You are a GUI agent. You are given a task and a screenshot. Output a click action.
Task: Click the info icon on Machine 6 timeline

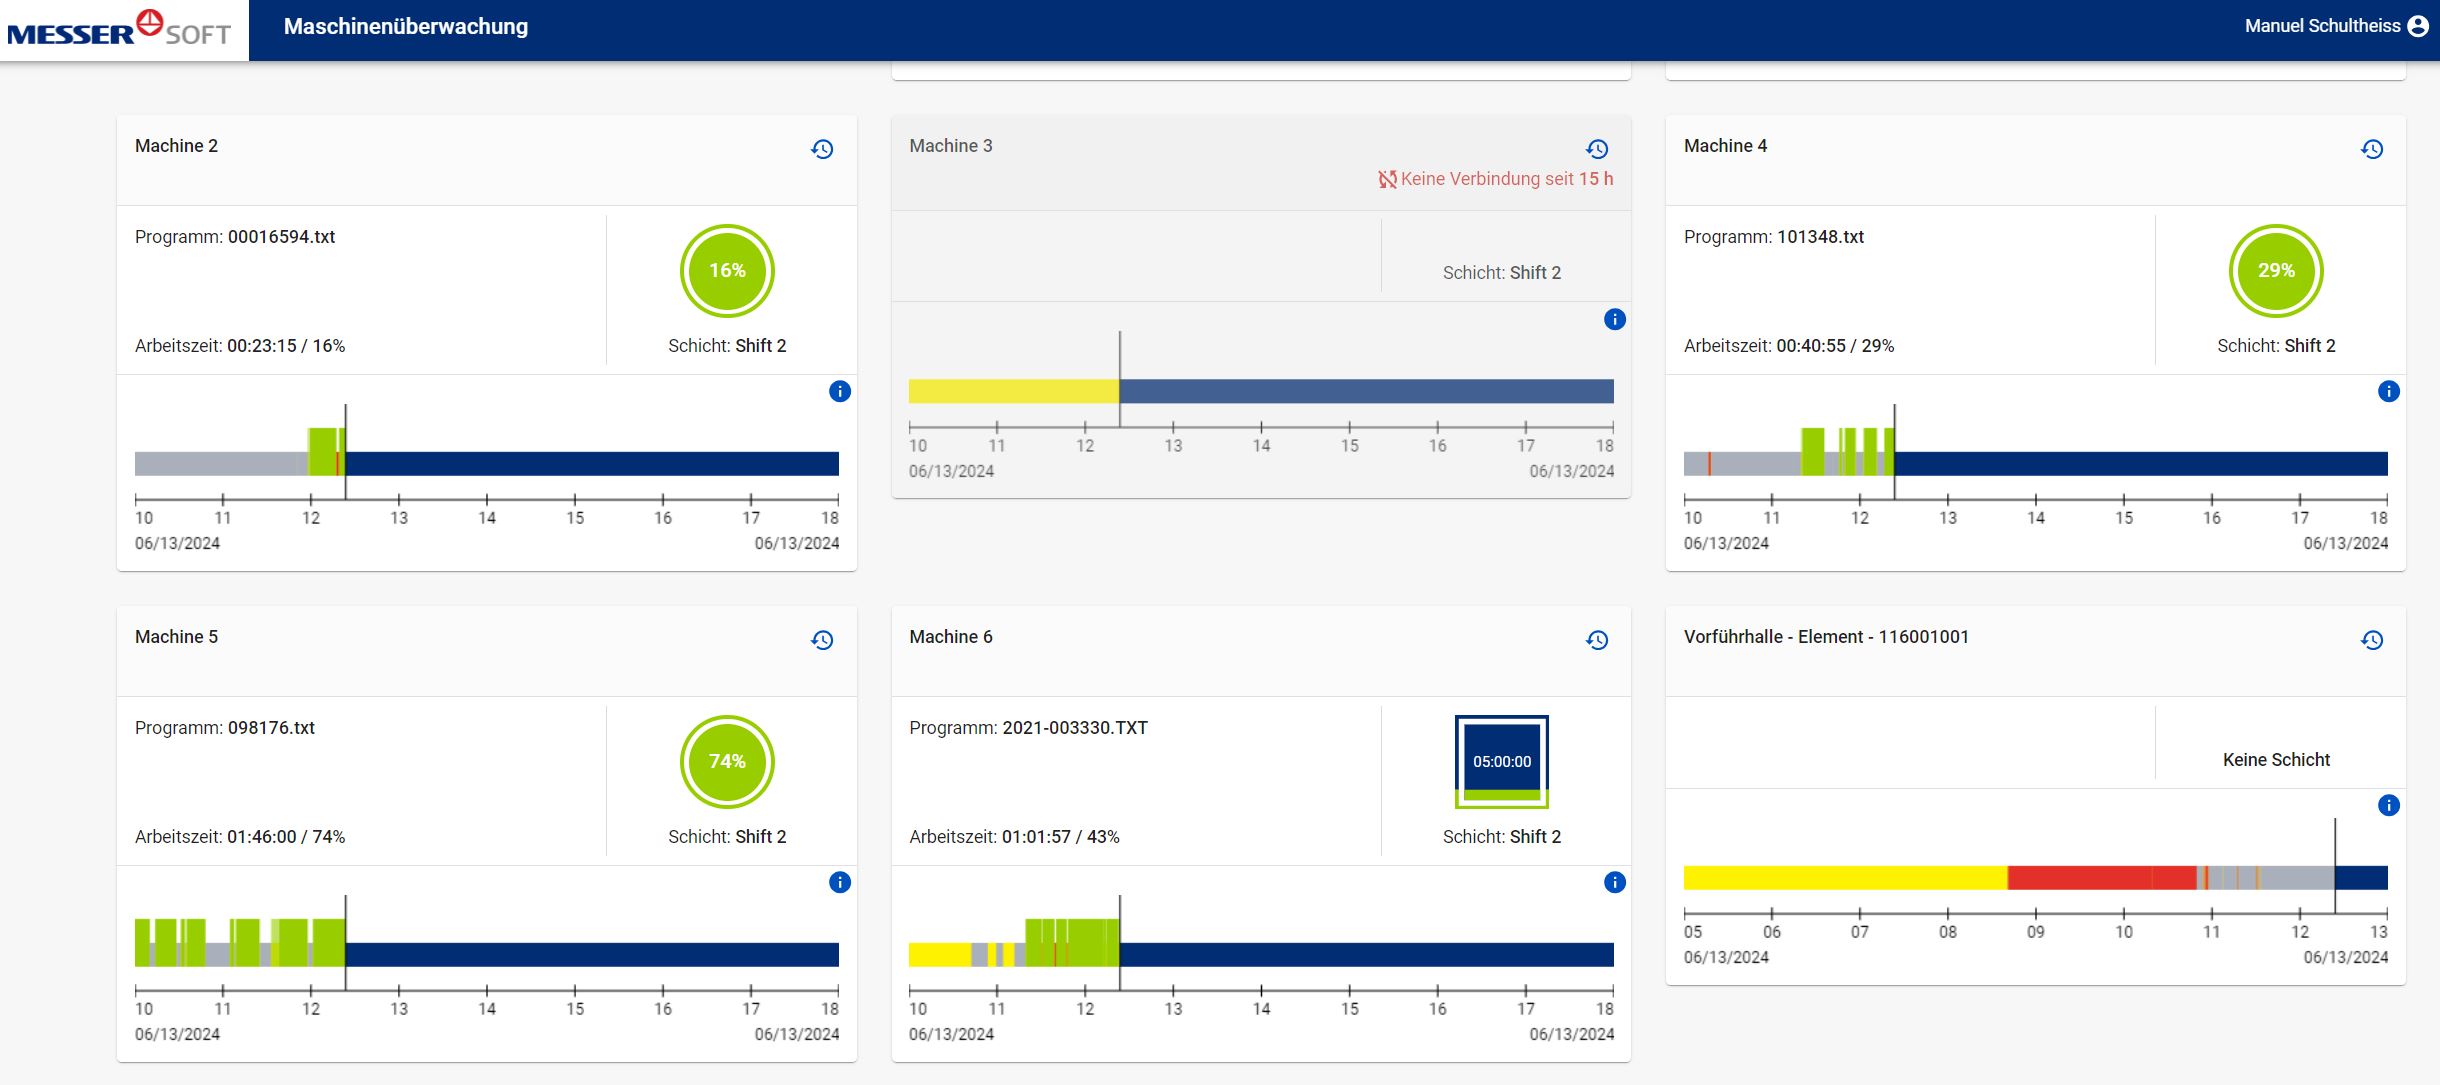(1615, 883)
